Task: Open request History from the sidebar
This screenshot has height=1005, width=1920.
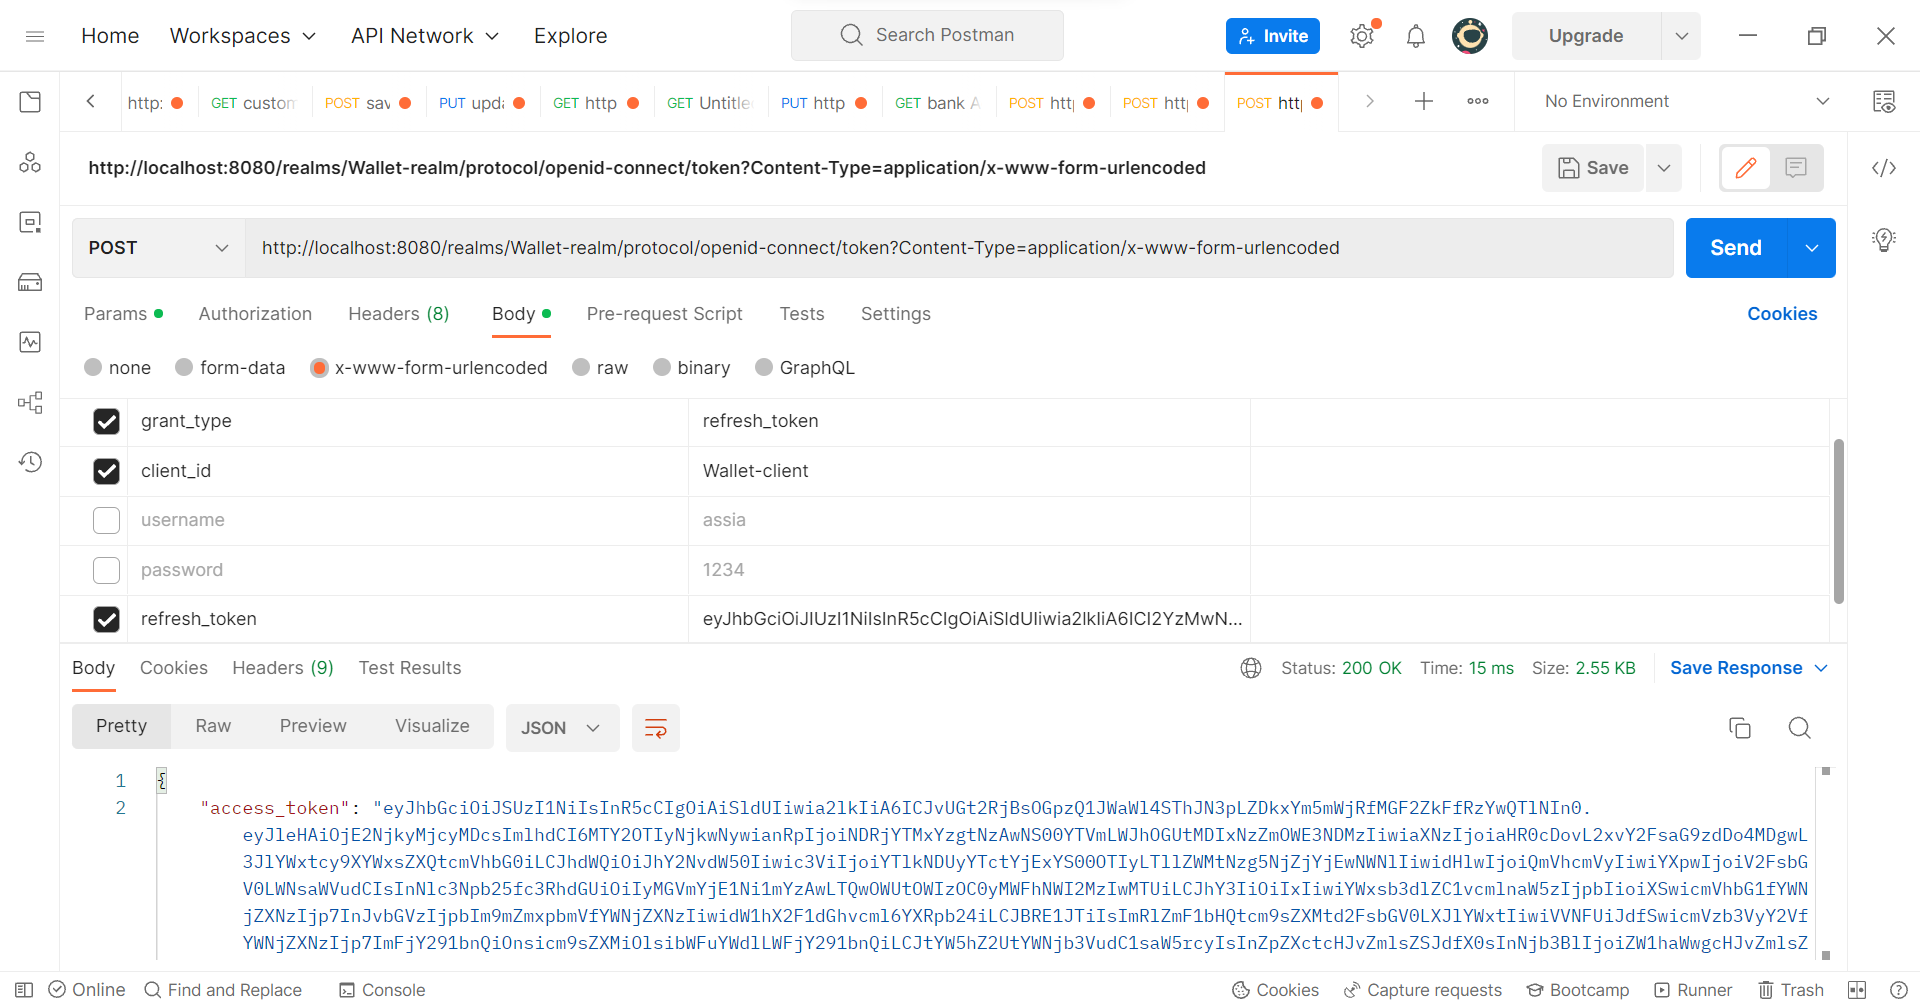Action: coord(30,462)
